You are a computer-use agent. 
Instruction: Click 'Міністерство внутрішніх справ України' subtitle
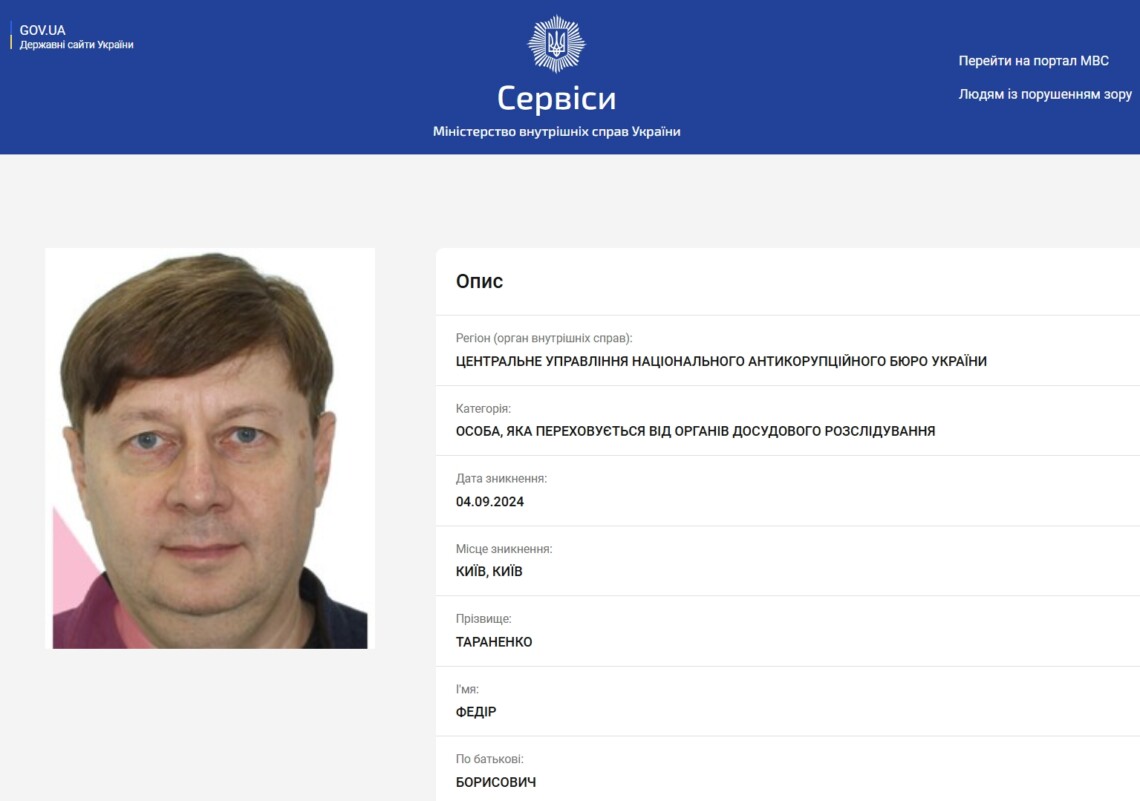tap(556, 132)
